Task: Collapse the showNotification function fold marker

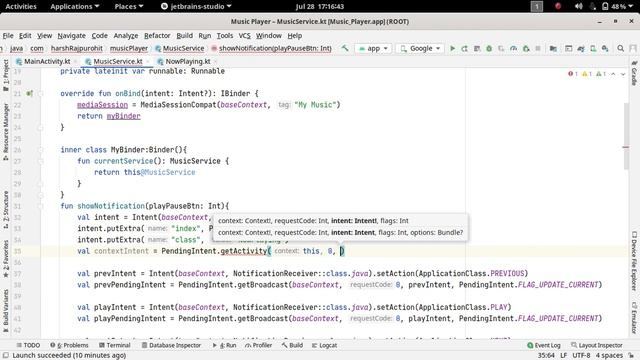Action: click(x=40, y=206)
